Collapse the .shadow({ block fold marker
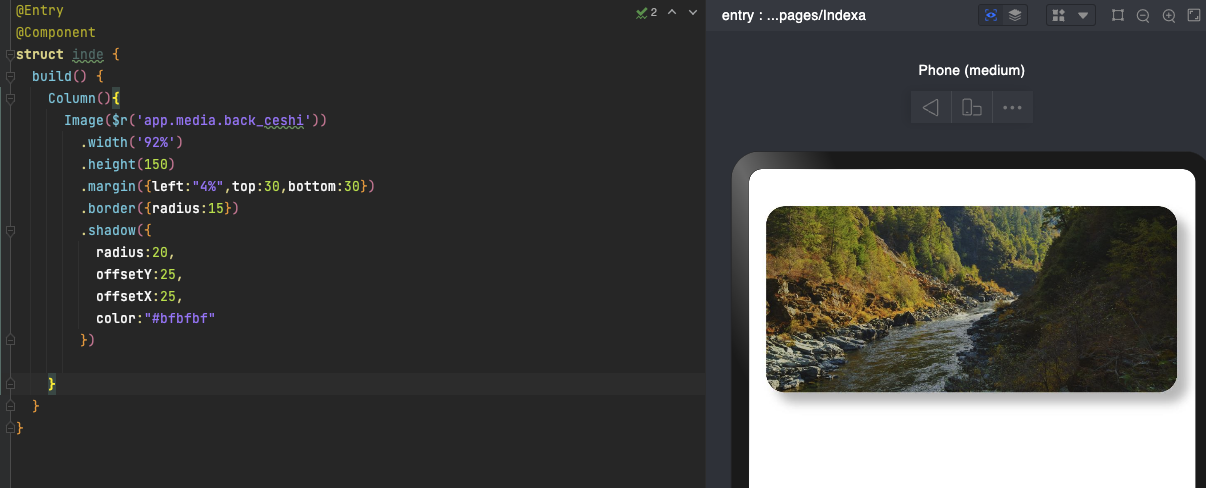 (9, 231)
